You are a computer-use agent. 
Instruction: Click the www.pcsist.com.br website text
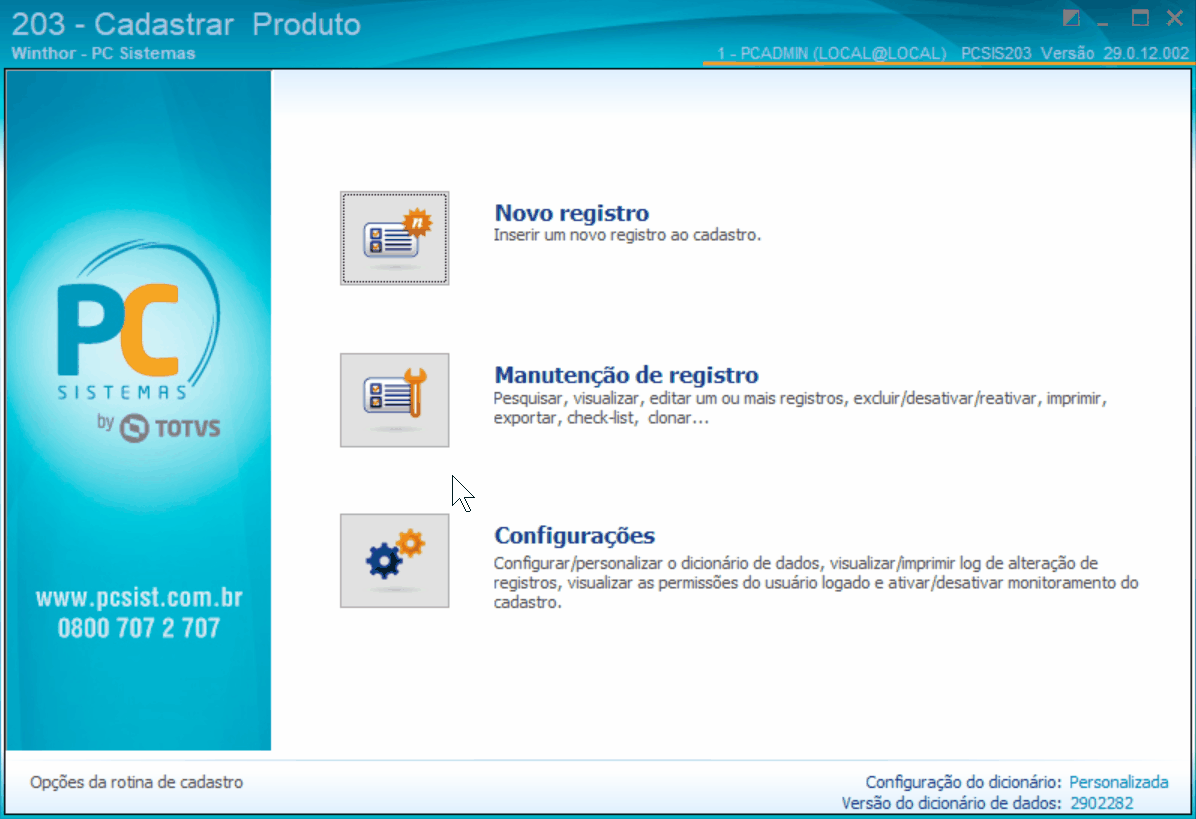pyautogui.click(x=139, y=597)
